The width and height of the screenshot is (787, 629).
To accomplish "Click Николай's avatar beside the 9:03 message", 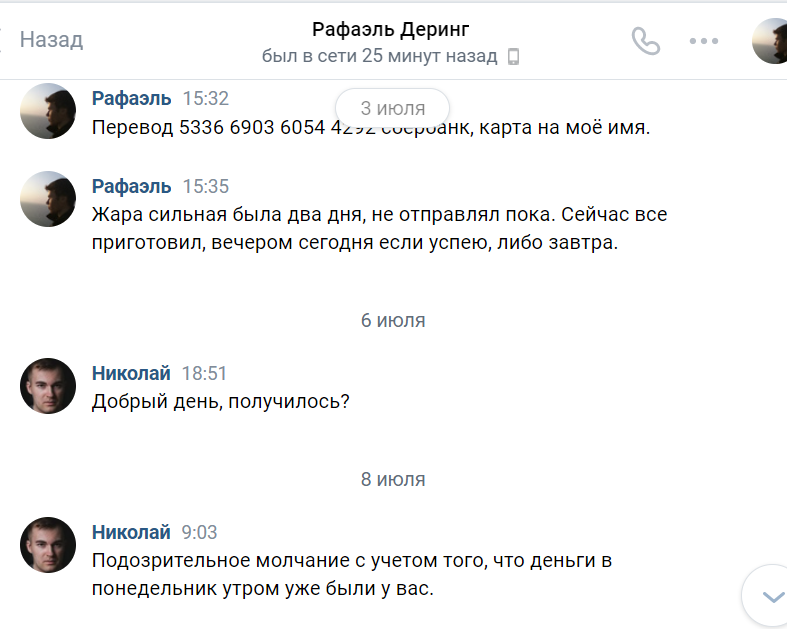I will click(48, 545).
